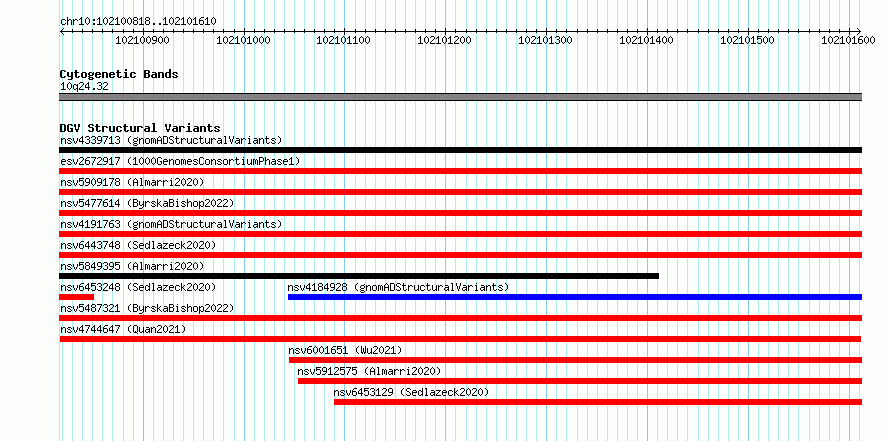Viewport: 890px width, 441px height.
Task: Click the chr10:102100818..102101610 region label
Action: click(138, 22)
